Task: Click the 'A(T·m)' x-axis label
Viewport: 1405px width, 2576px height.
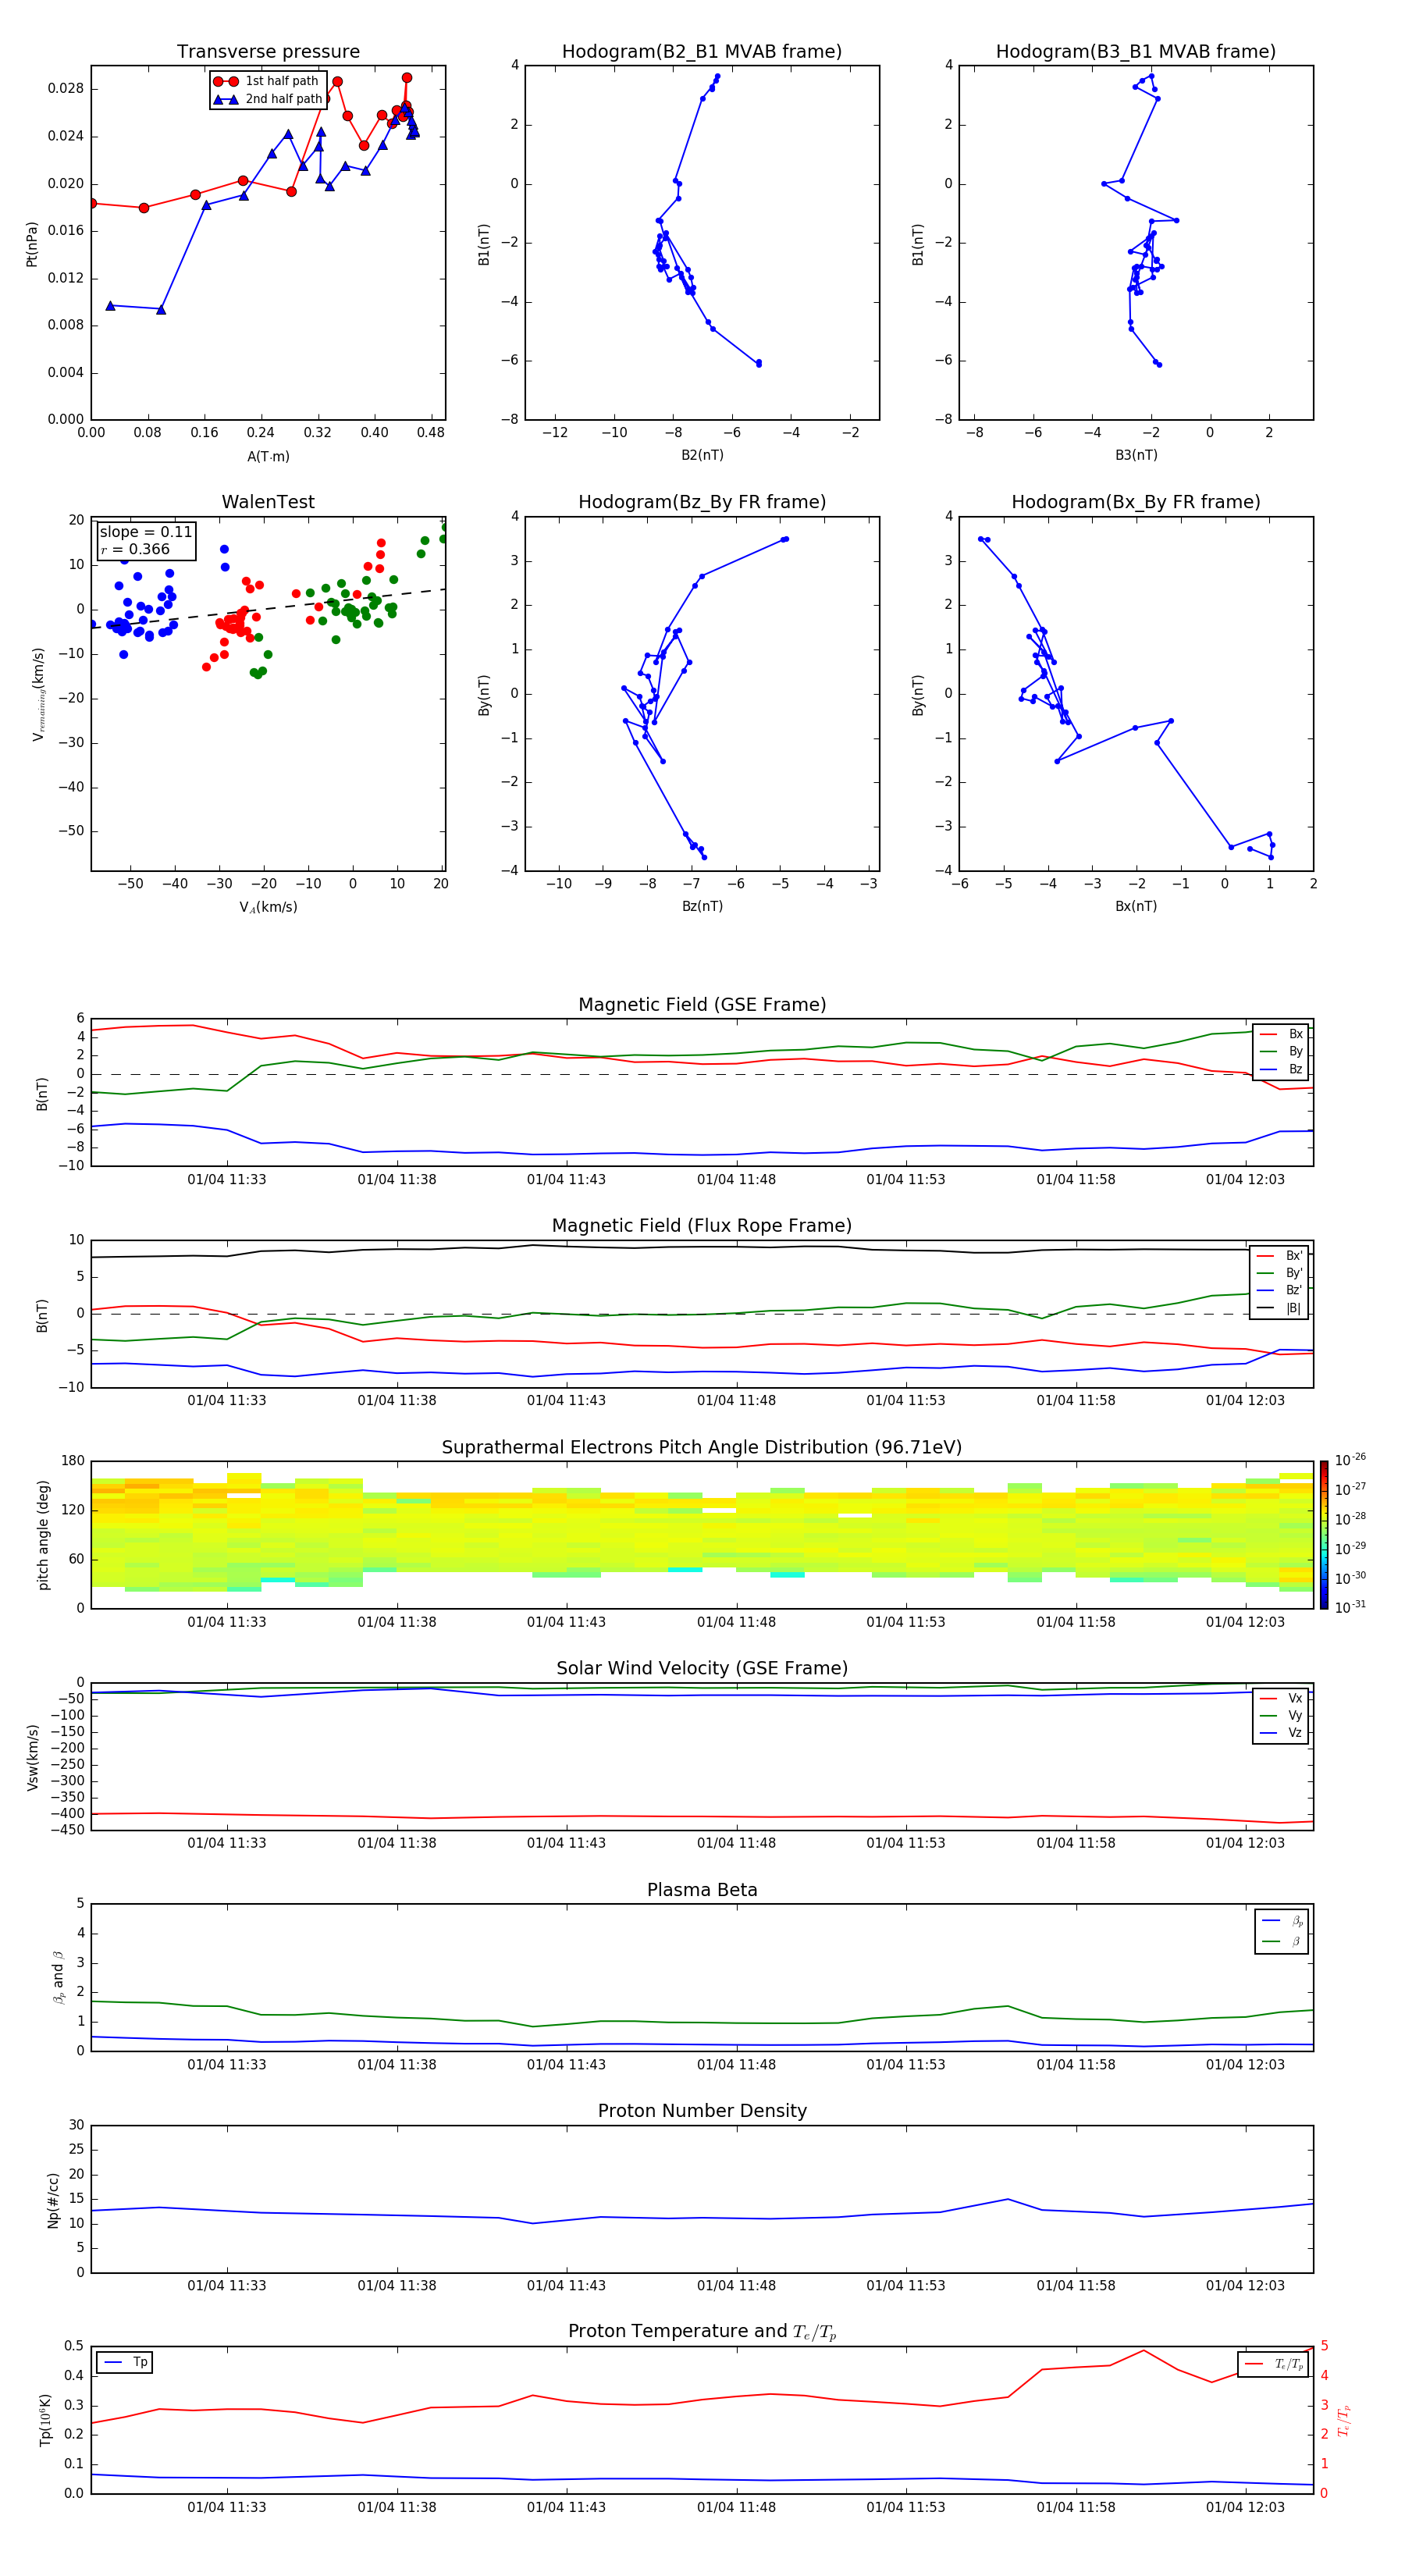Action: (268, 457)
